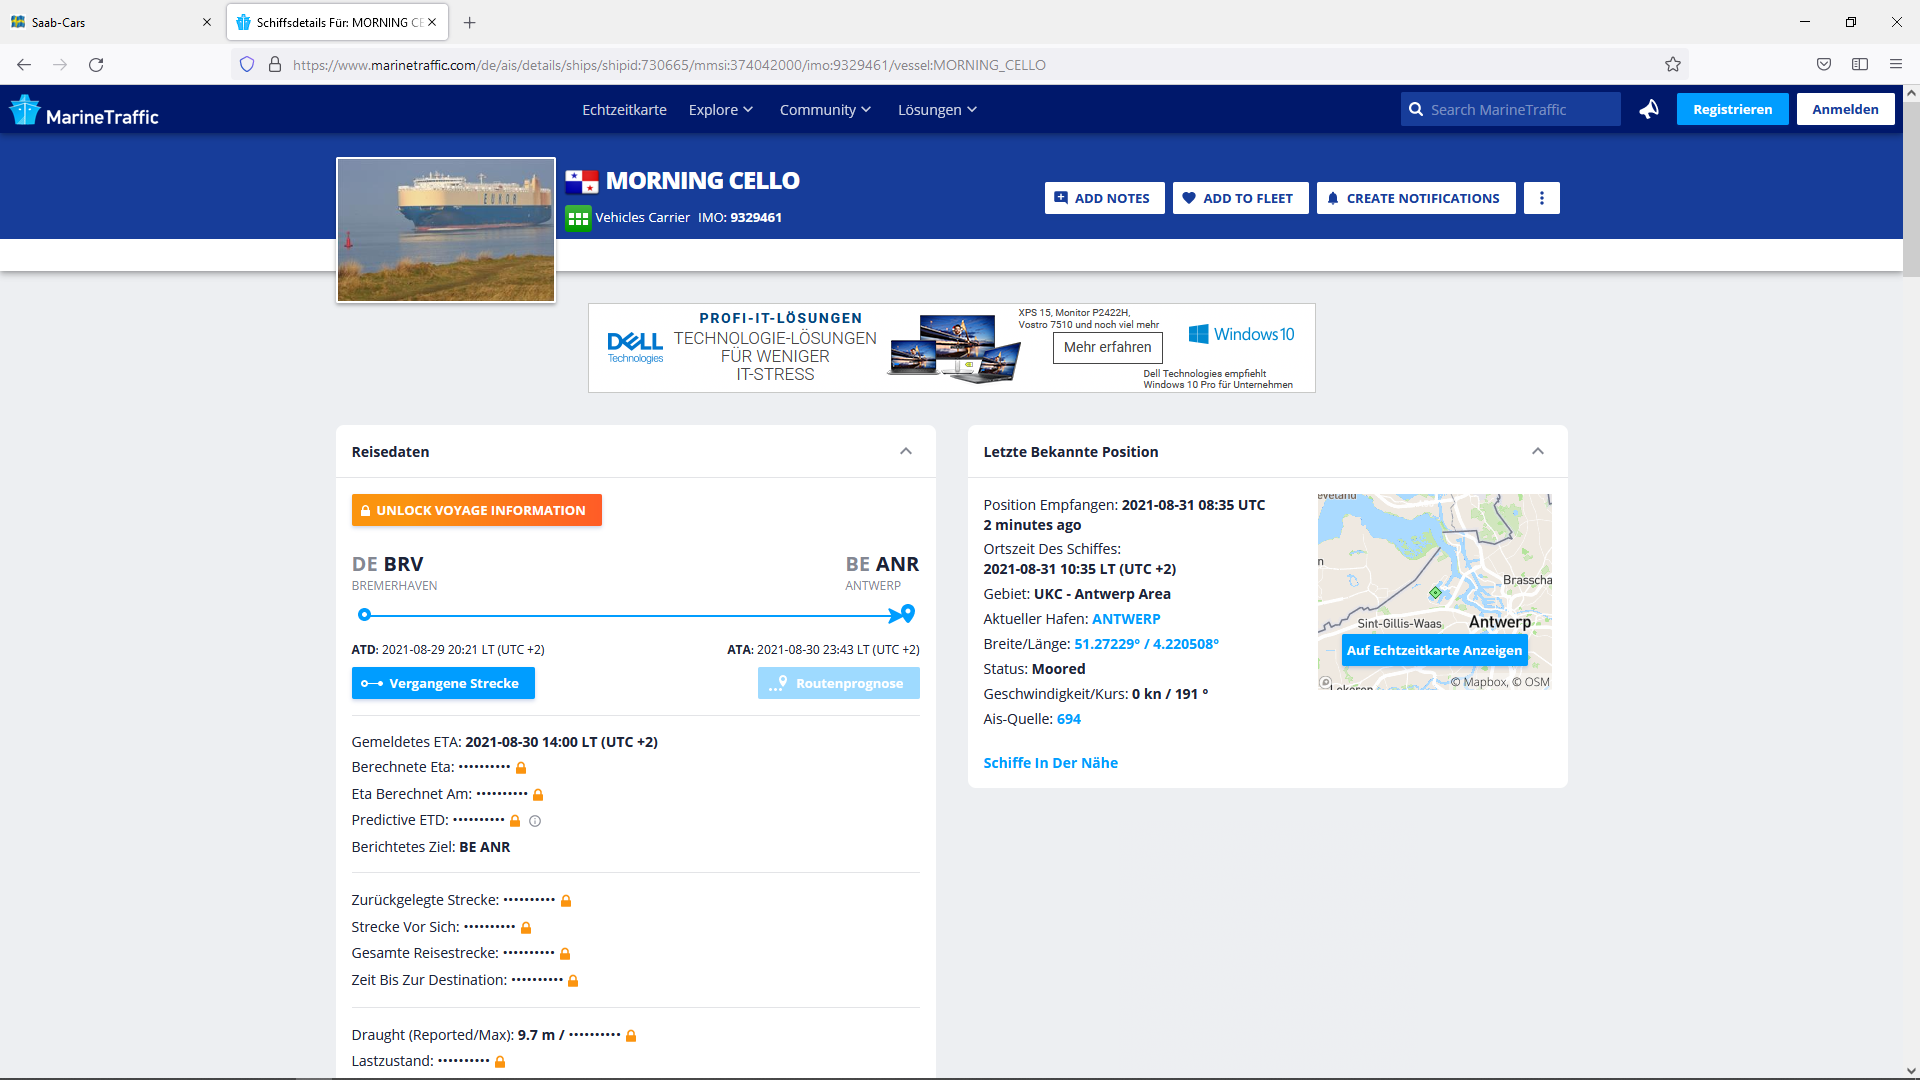Click the Search MarineTraffic input field
This screenshot has width=1920, height=1080.
click(1510, 109)
